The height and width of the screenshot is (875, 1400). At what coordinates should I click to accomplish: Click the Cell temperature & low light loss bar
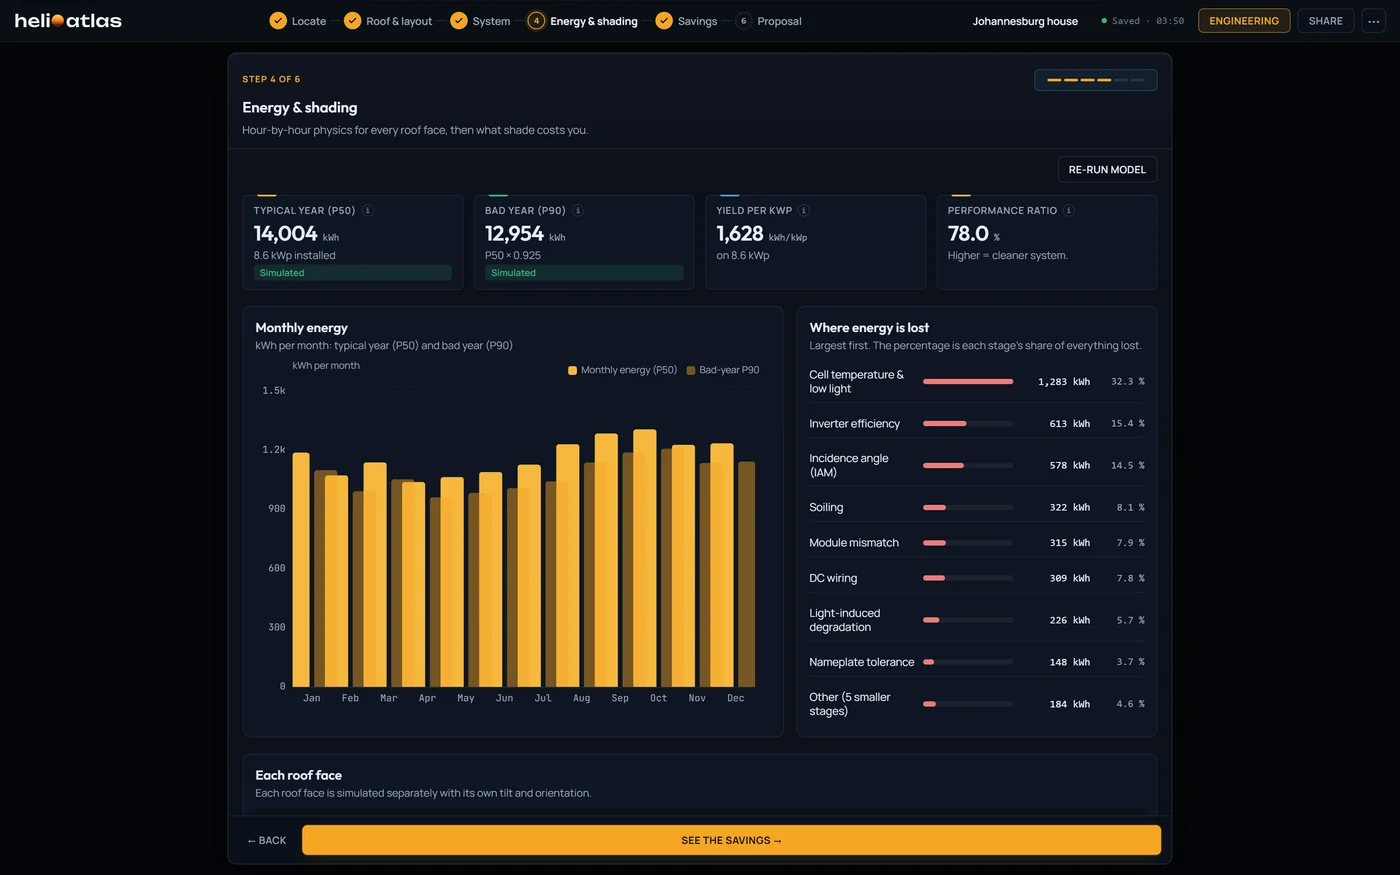tap(968, 382)
